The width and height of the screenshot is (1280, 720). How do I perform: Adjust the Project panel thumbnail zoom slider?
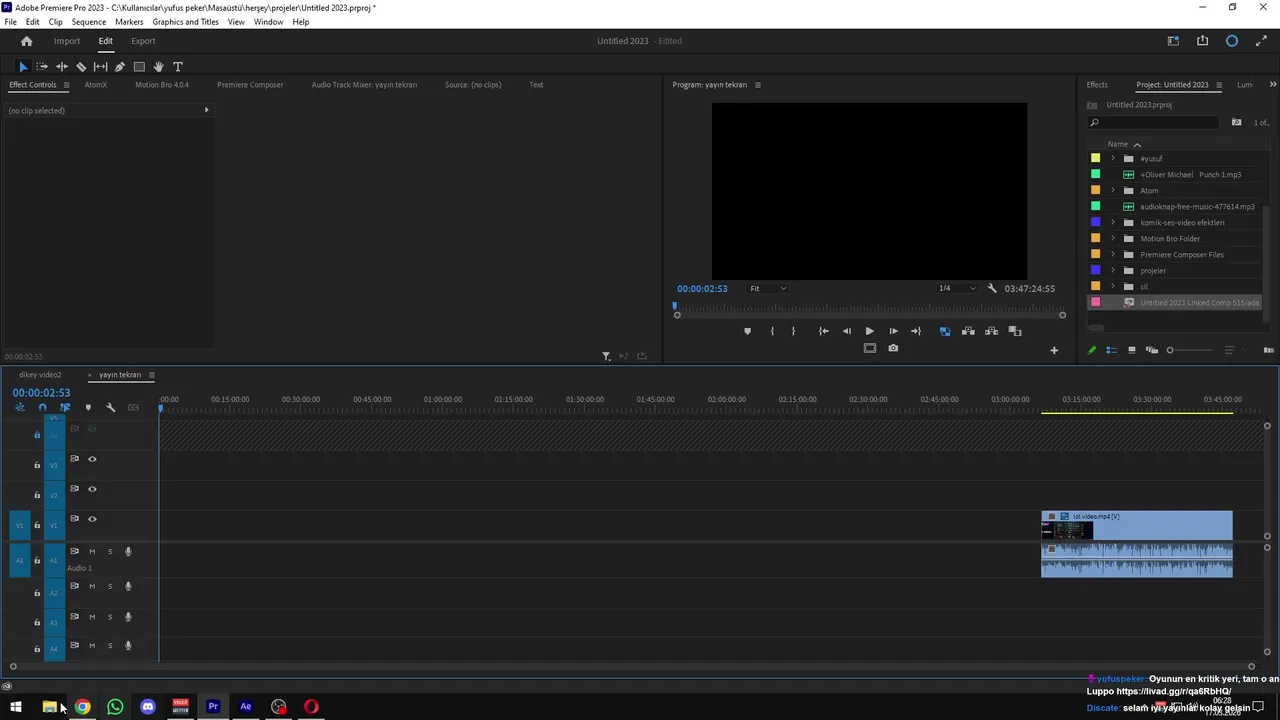[x=1170, y=350]
